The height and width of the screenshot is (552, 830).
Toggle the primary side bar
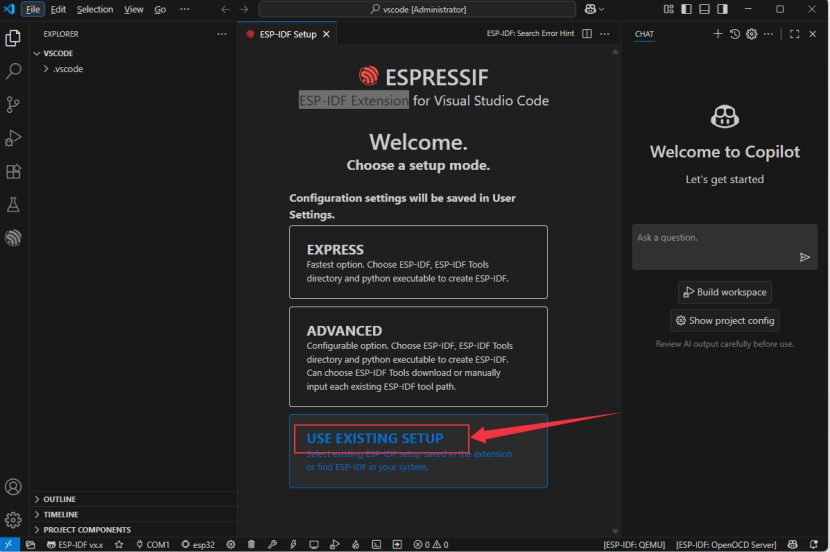tap(687, 9)
